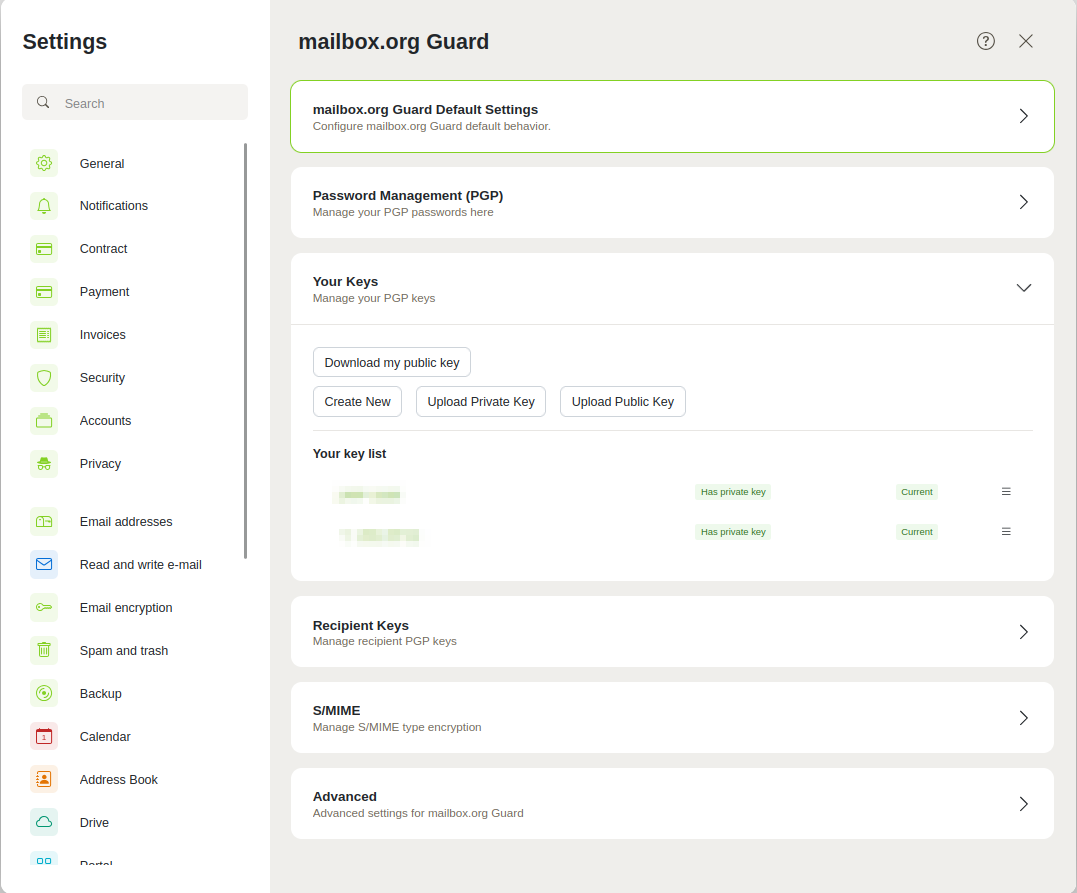Expand the Advanced settings chevron
The image size is (1077, 893).
click(x=1023, y=804)
